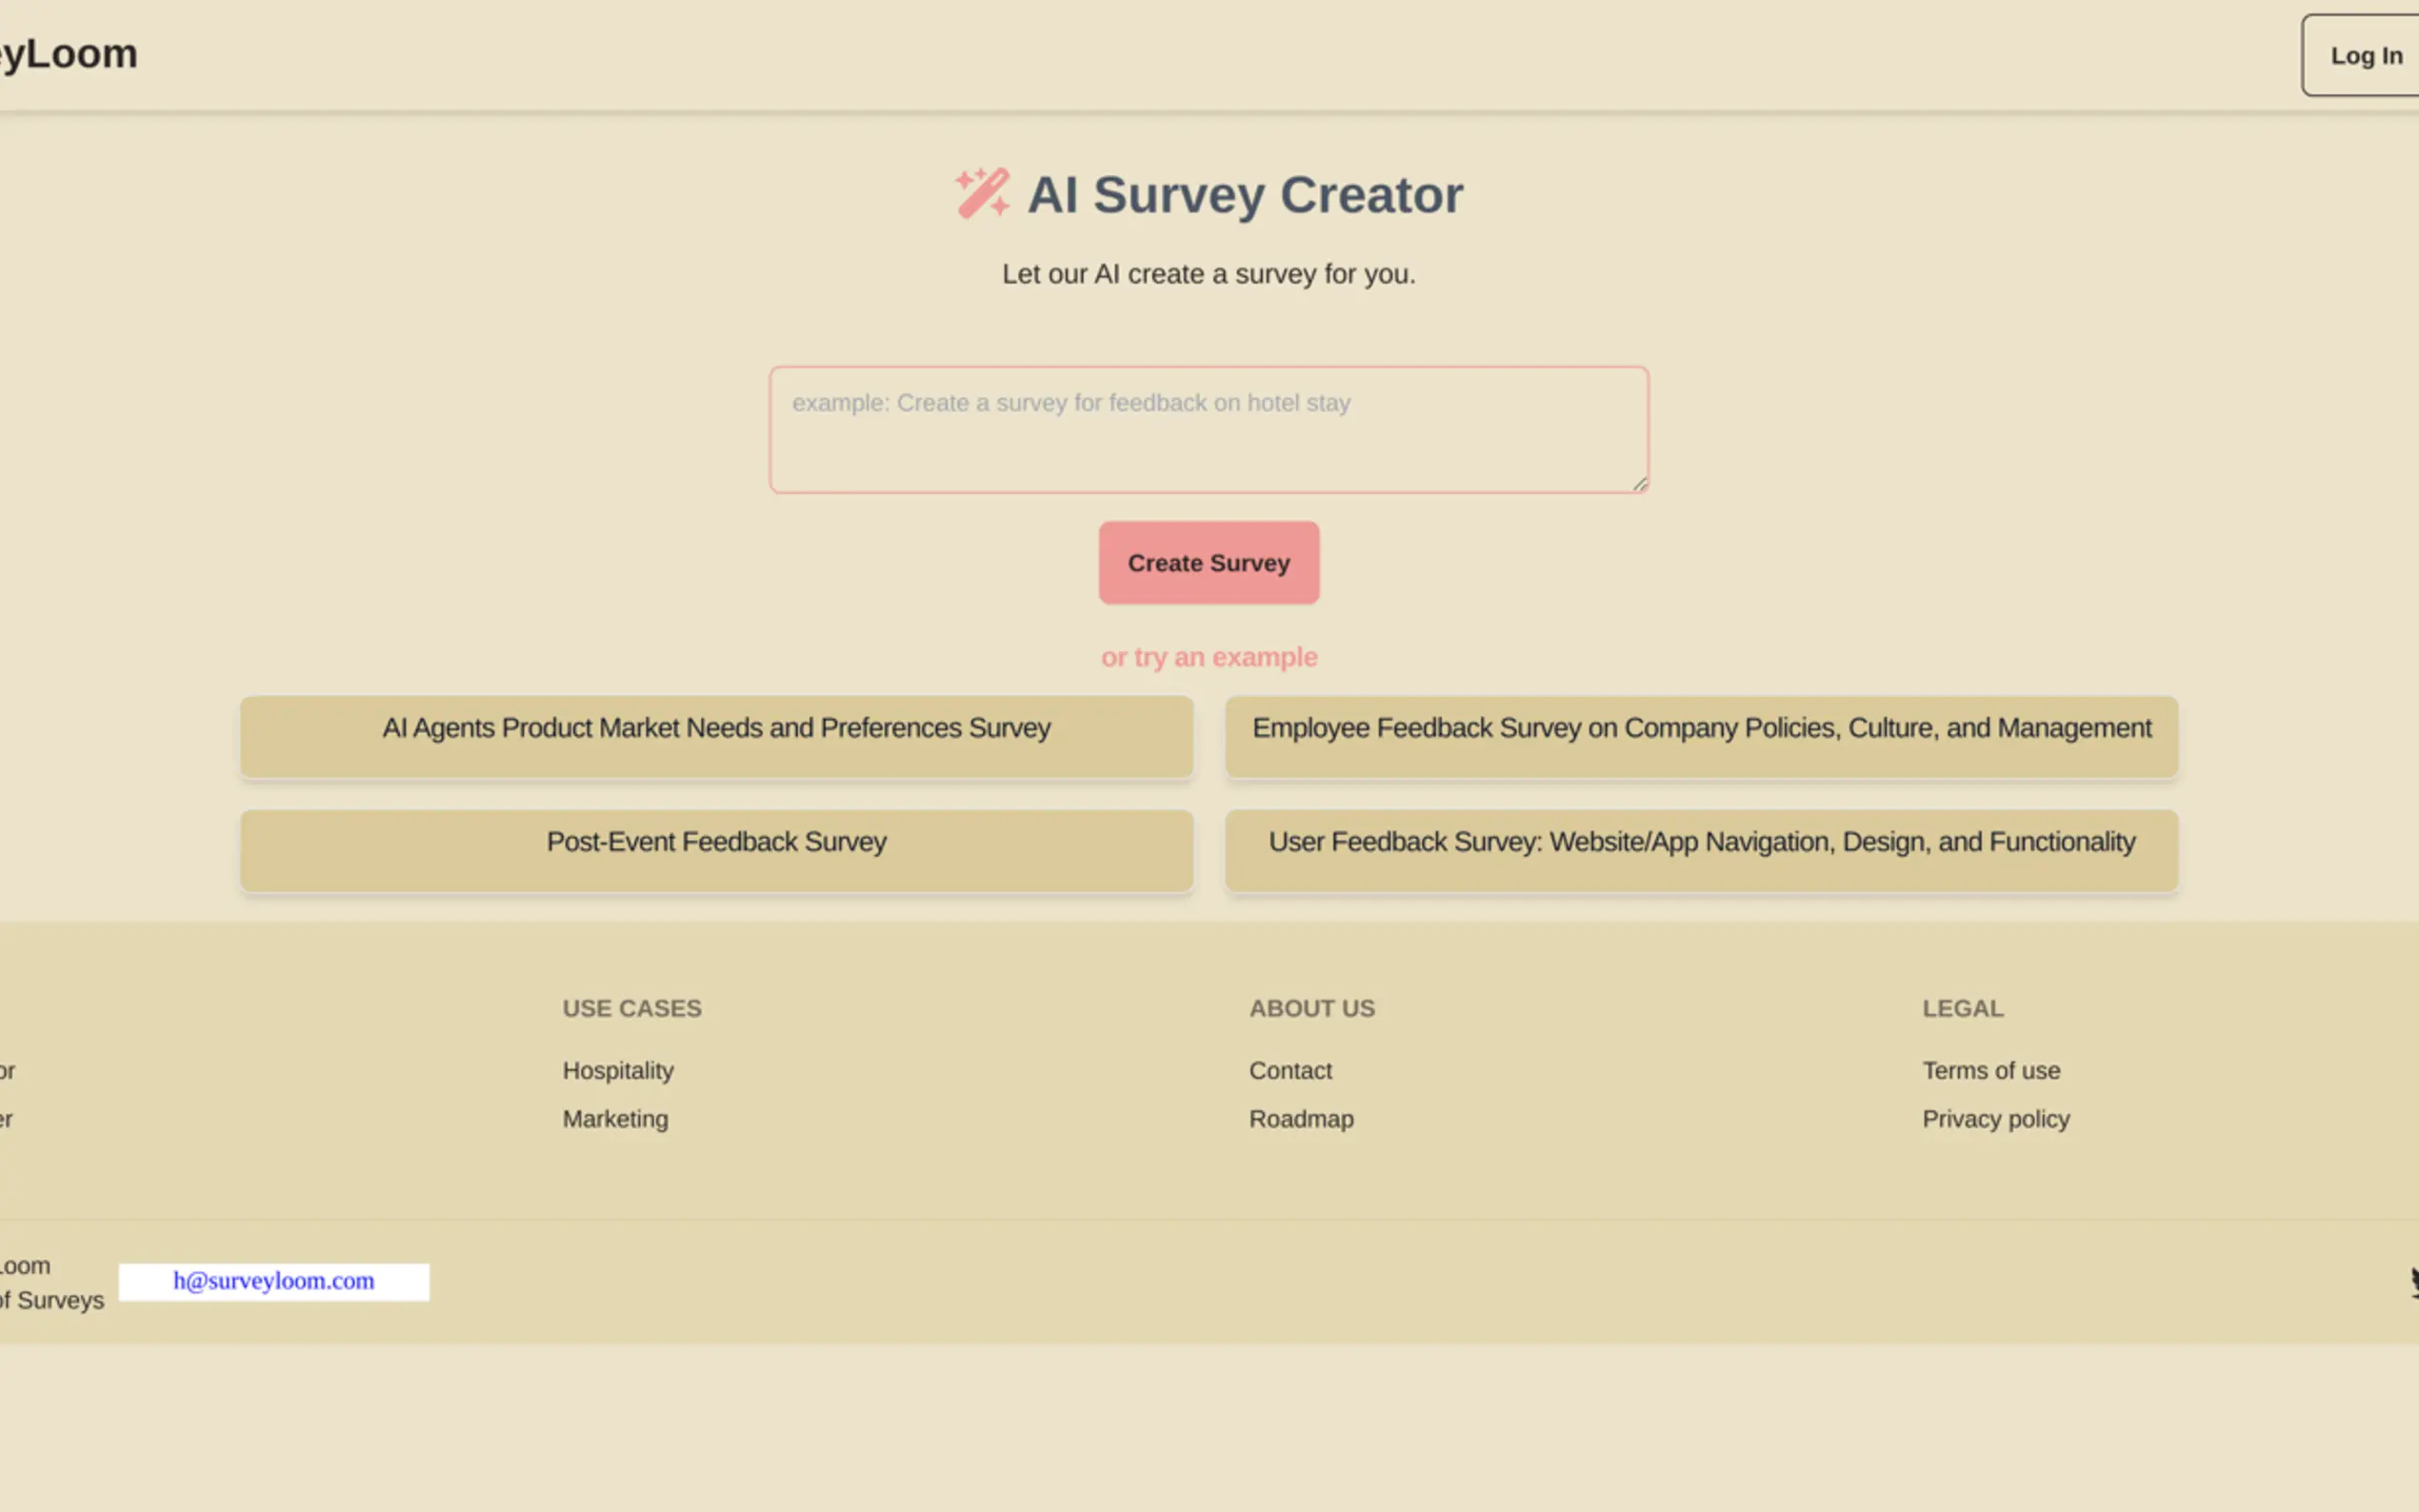Open the Marketing use case link
2419x1512 pixels.
(615, 1119)
